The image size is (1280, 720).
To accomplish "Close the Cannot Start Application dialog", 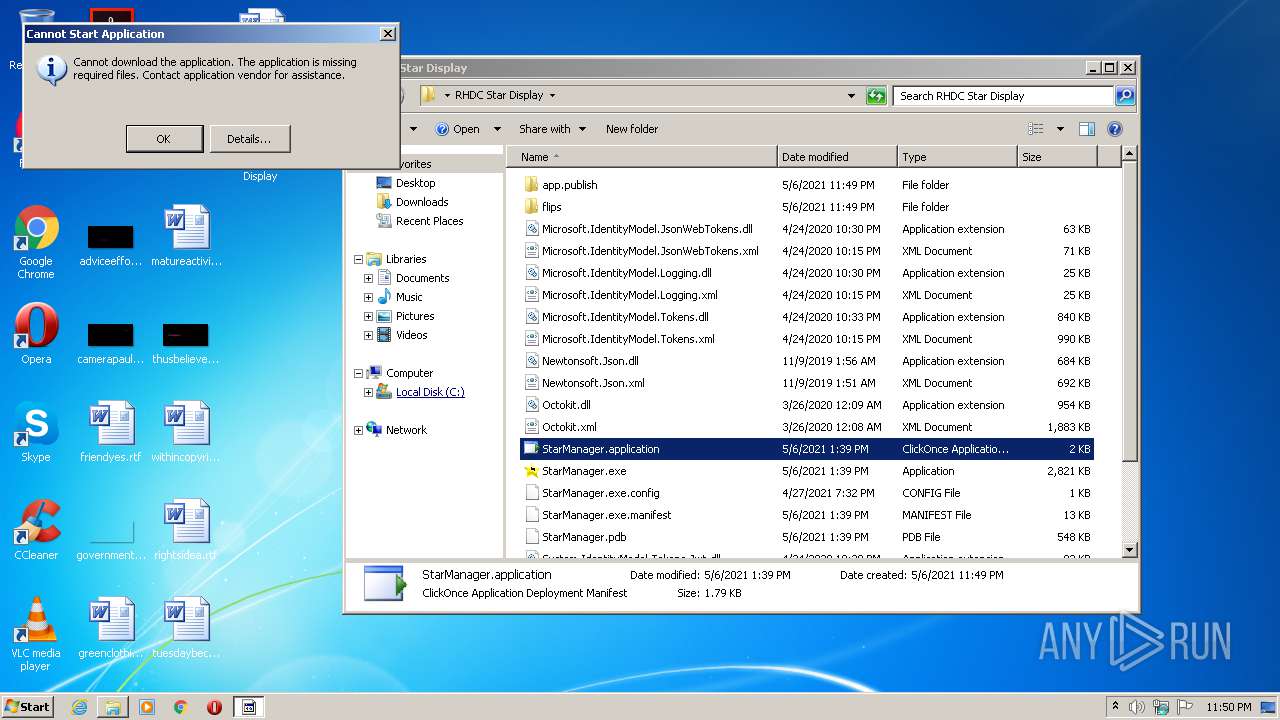I will click(x=388, y=34).
